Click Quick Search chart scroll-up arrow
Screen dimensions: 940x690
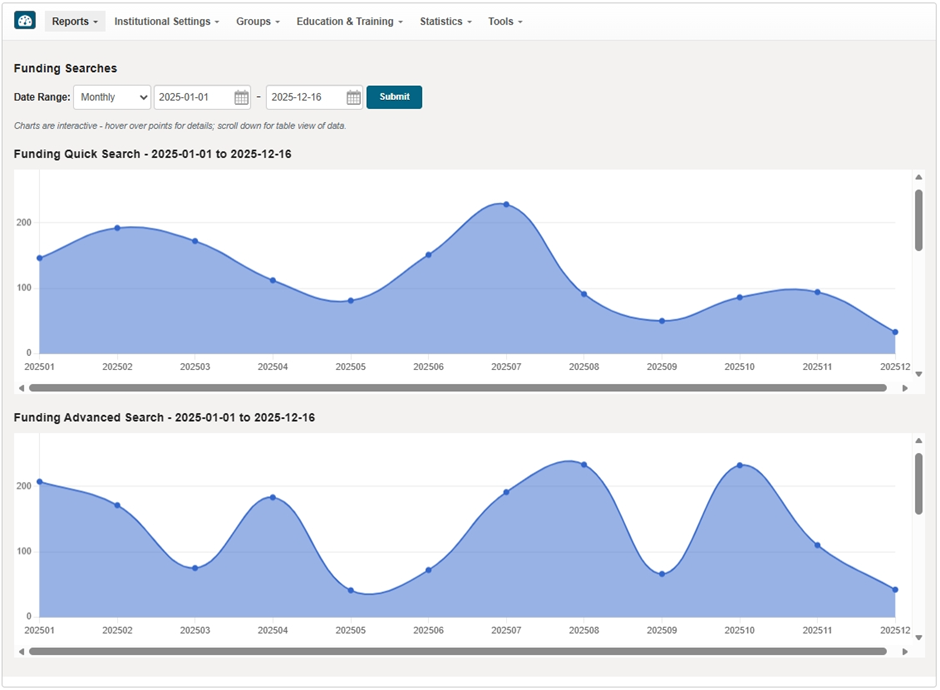coord(918,177)
